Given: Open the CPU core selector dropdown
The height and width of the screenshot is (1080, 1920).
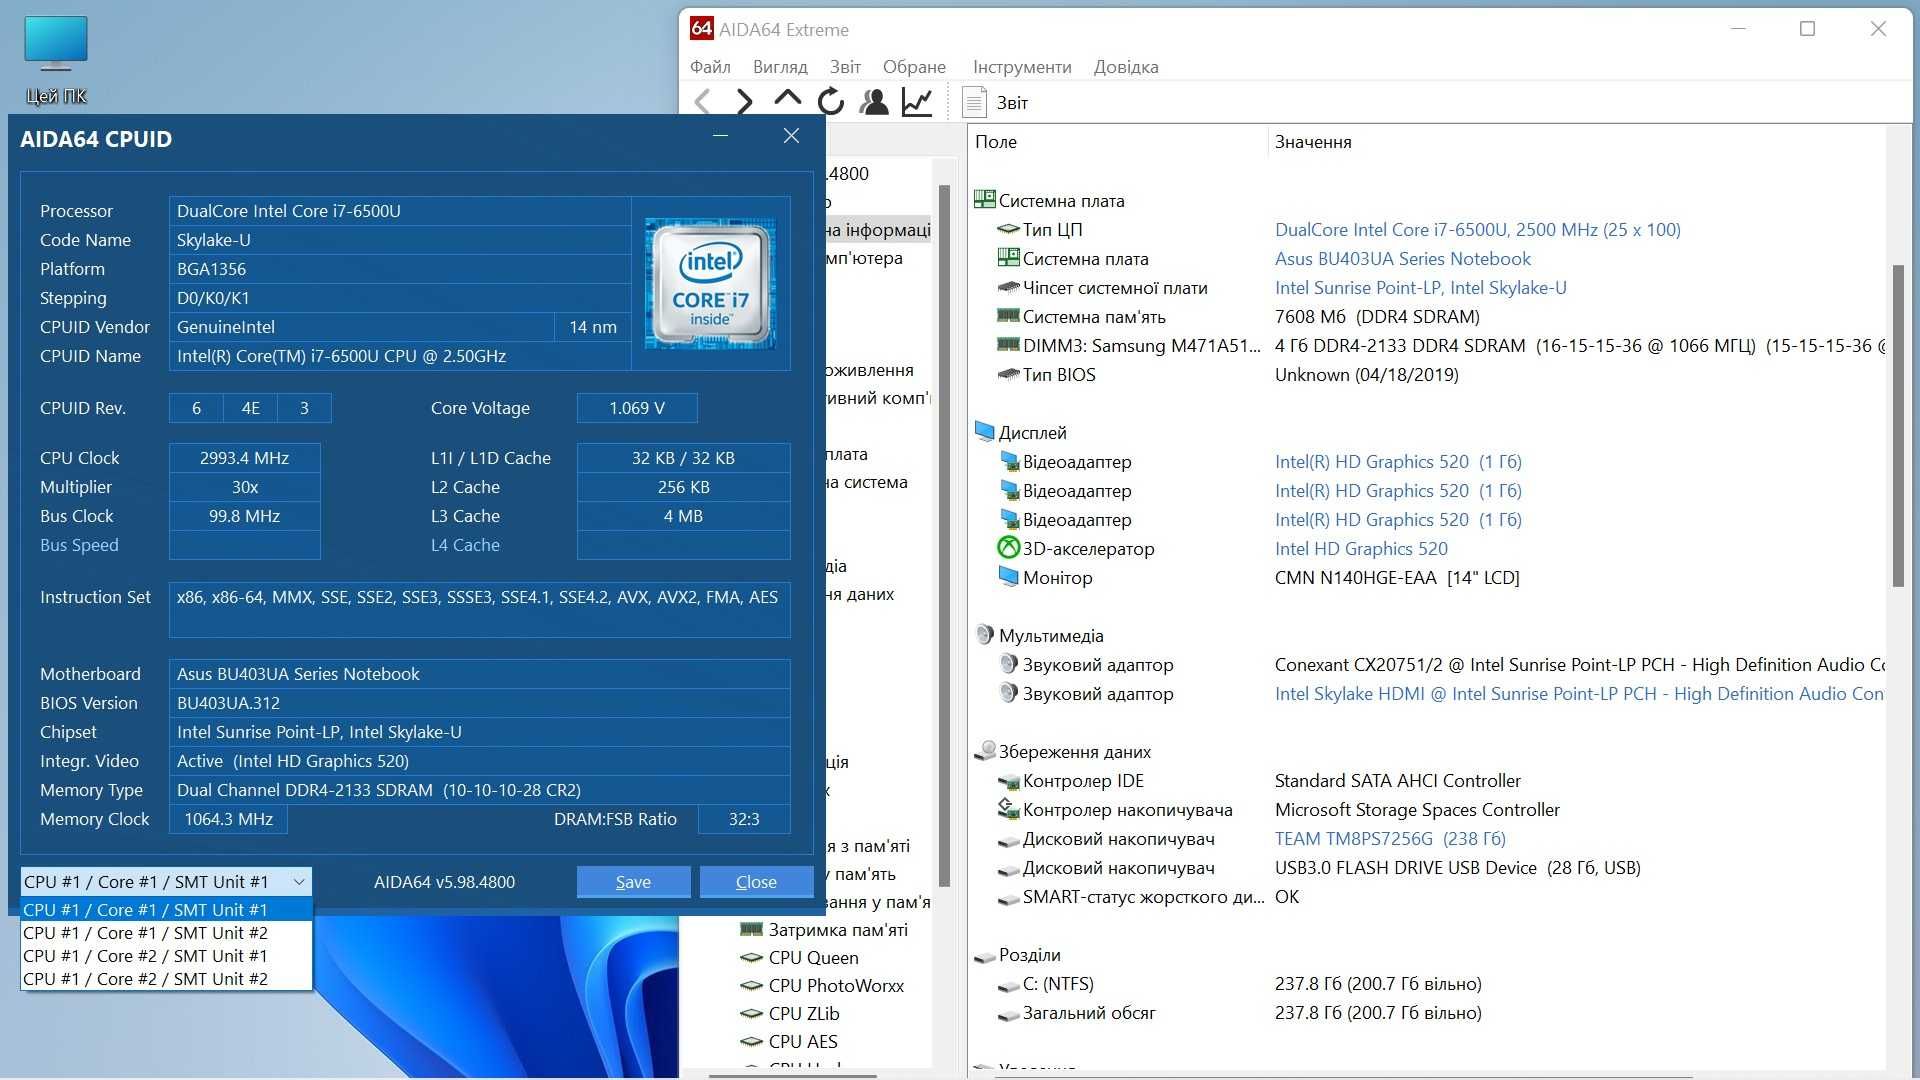Looking at the screenshot, I should (166, 881).
